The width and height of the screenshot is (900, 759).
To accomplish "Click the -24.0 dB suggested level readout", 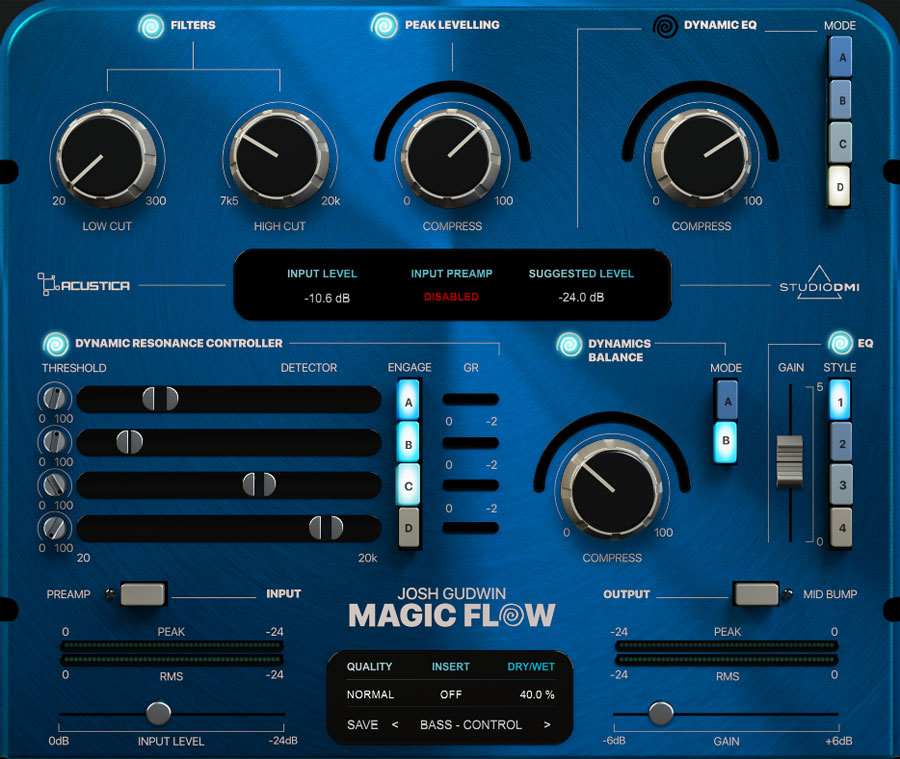I will (581, 297).
